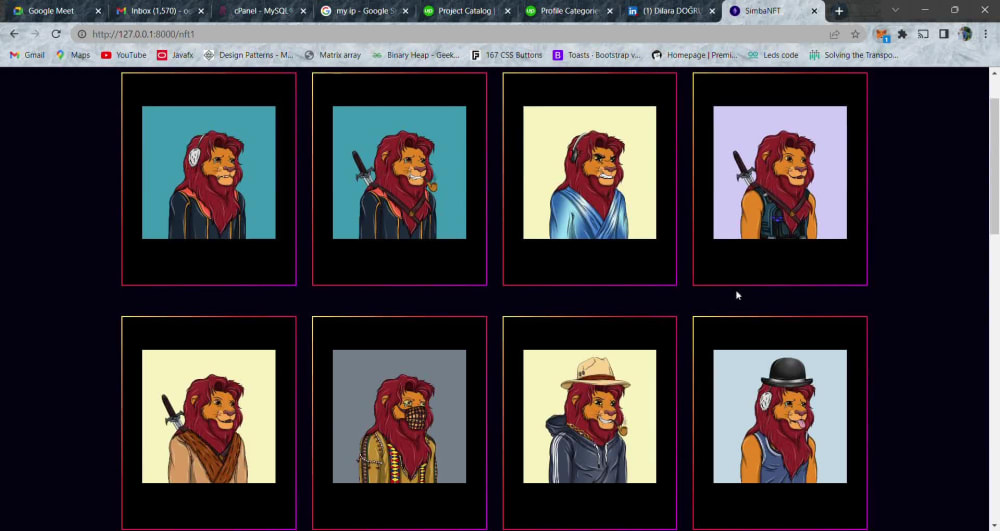Open the Matrix array bookmark
This screenshot has width=1000, height=531.
[333, 55]
